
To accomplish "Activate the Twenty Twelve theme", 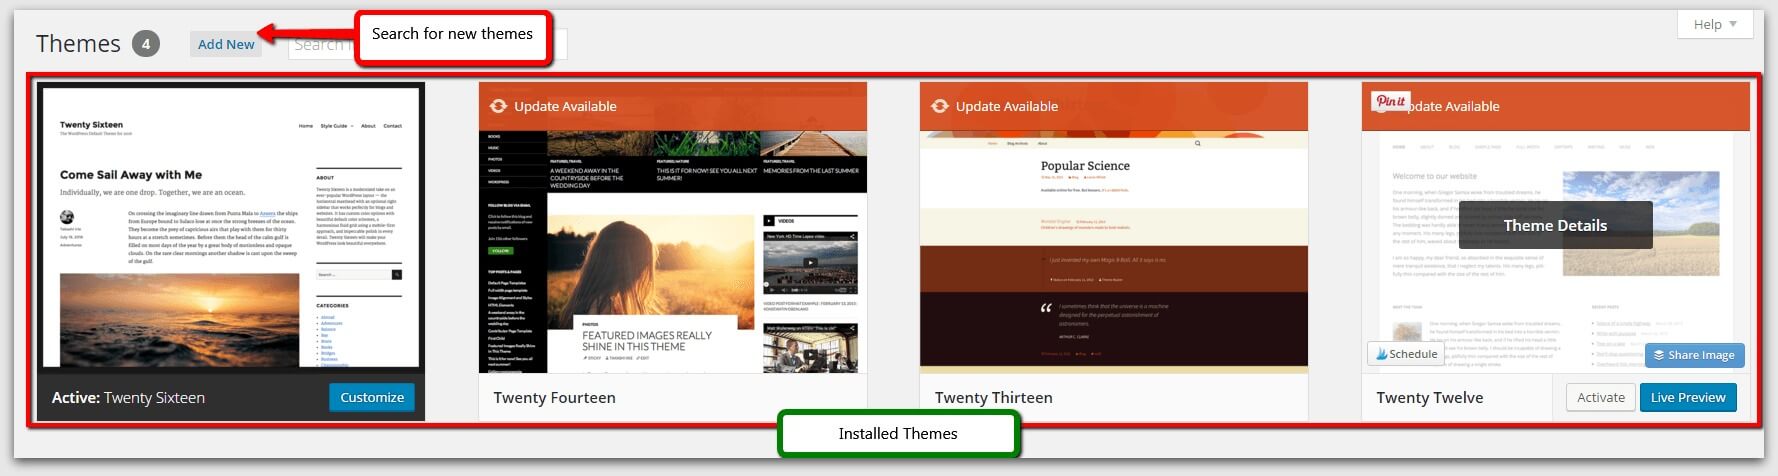I will [x=1600, y=397].
